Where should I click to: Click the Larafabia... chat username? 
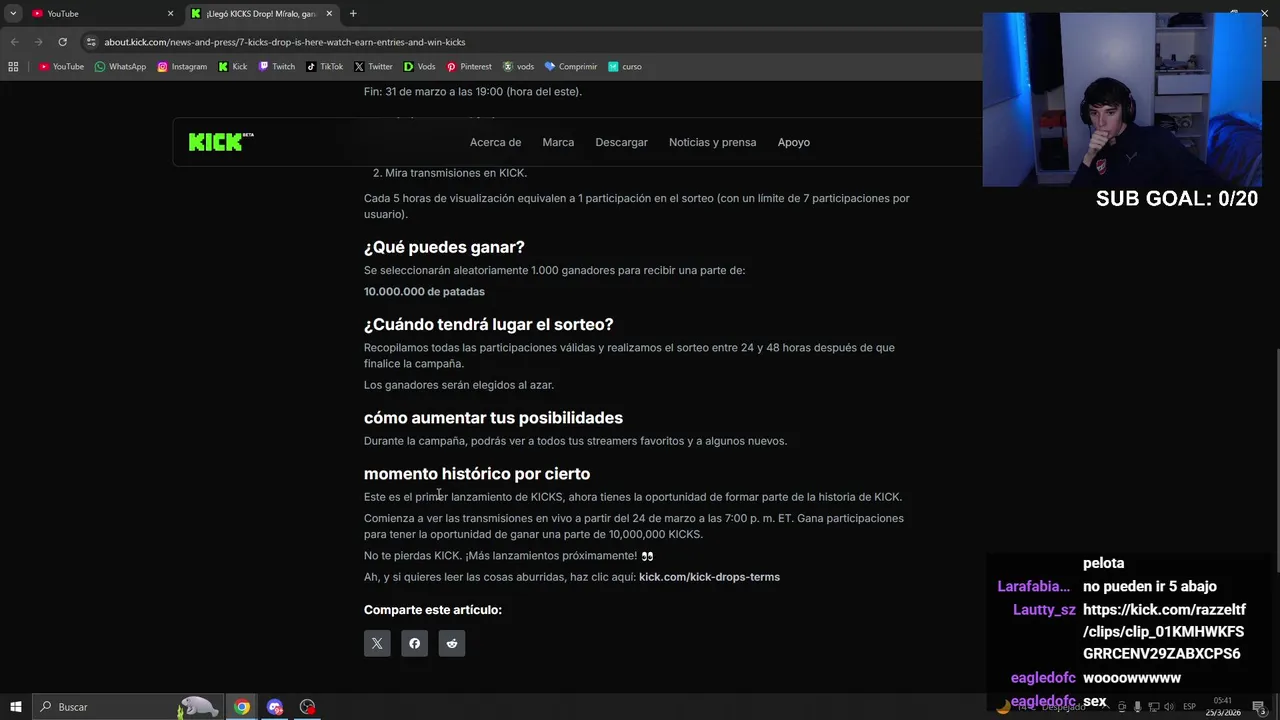coord(1033,587)
